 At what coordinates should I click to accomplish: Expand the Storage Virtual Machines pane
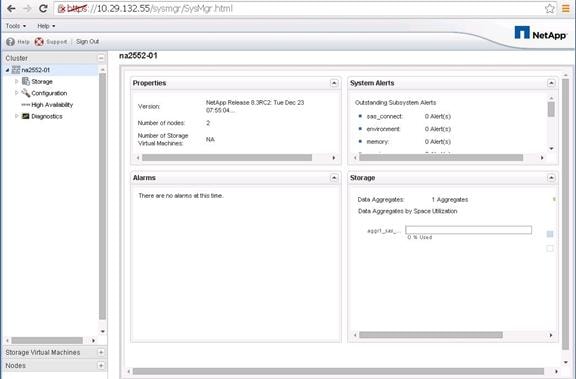point(101,352)
